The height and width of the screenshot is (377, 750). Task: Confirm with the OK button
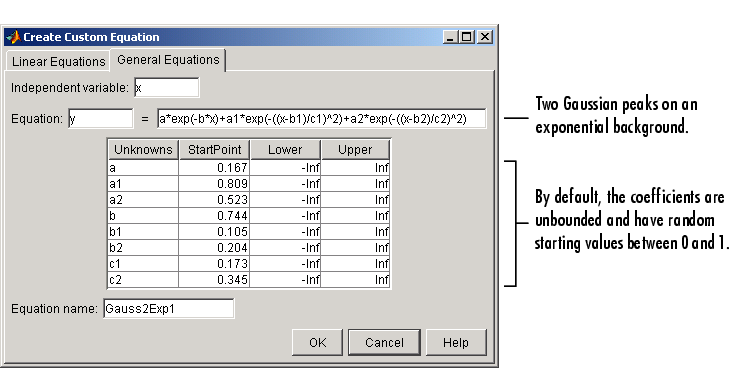317,343
